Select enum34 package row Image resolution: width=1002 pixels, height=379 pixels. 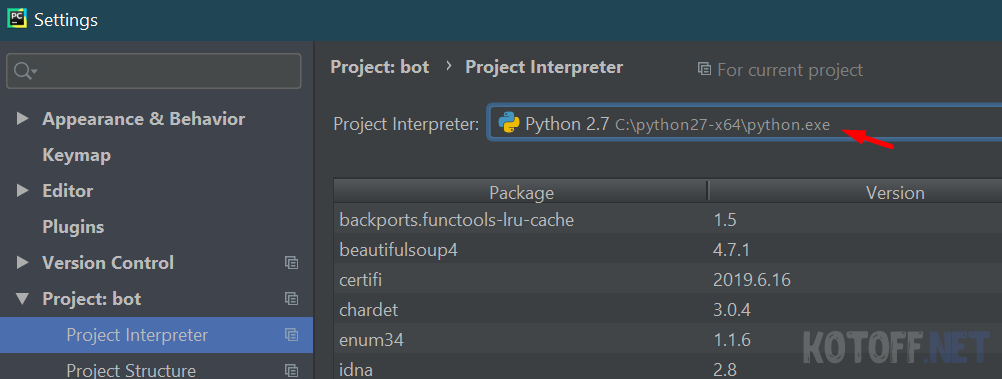[x=668, y=340]
